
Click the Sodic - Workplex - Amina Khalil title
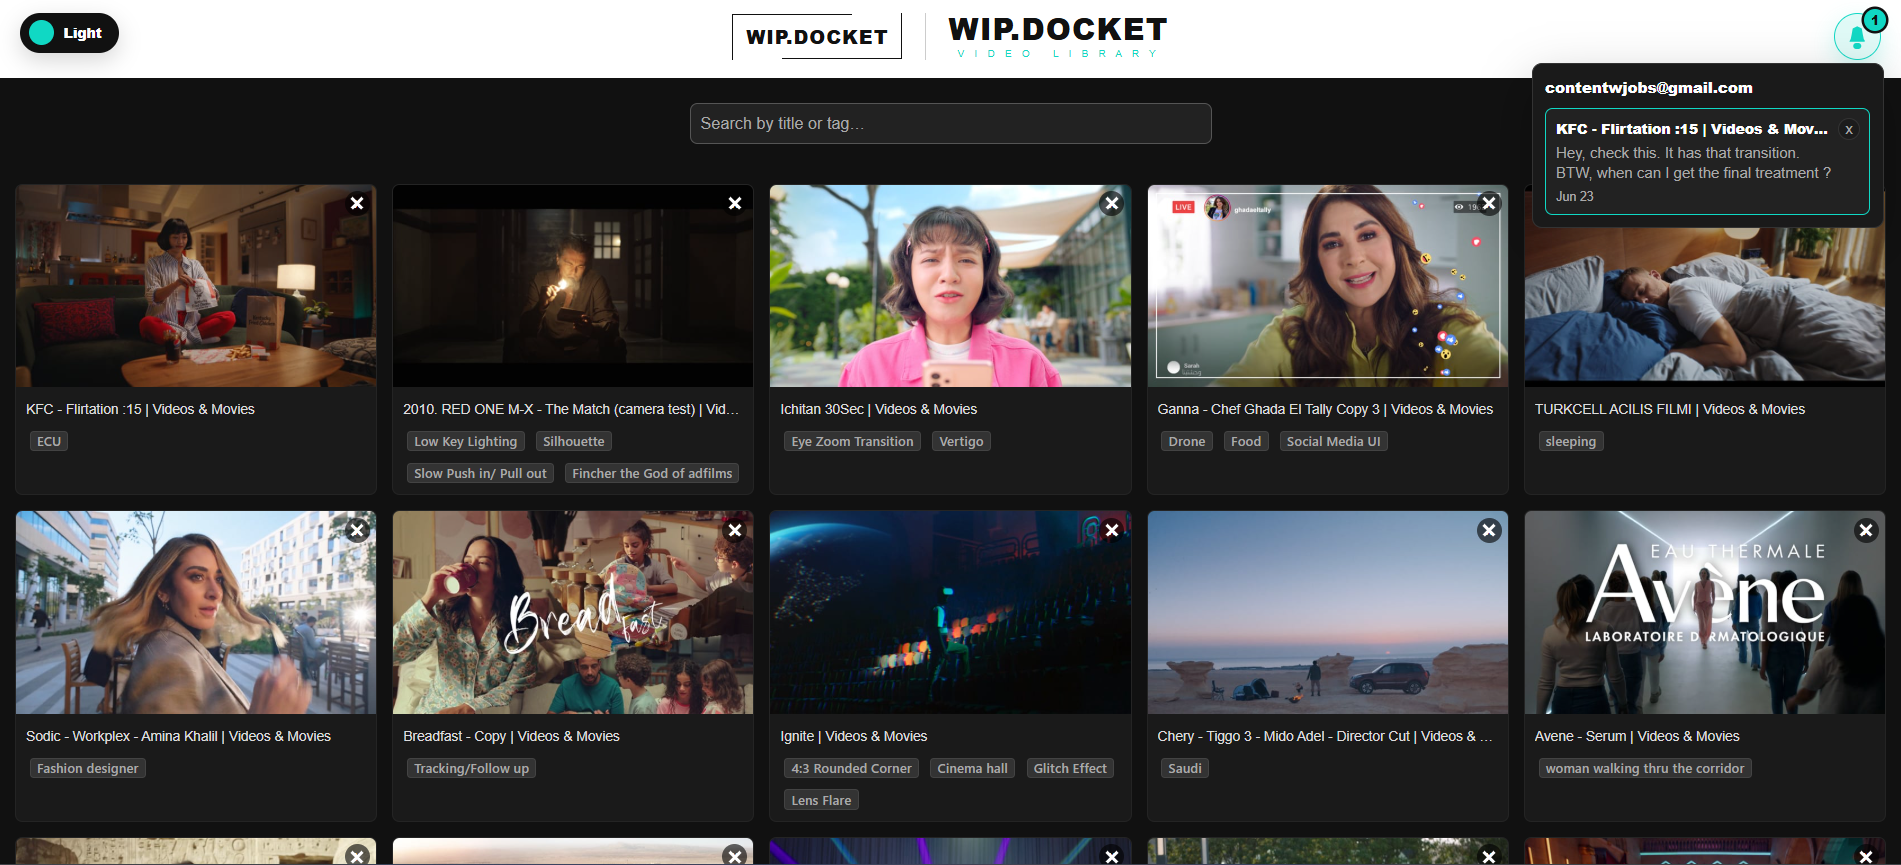(x=178, y=736)
